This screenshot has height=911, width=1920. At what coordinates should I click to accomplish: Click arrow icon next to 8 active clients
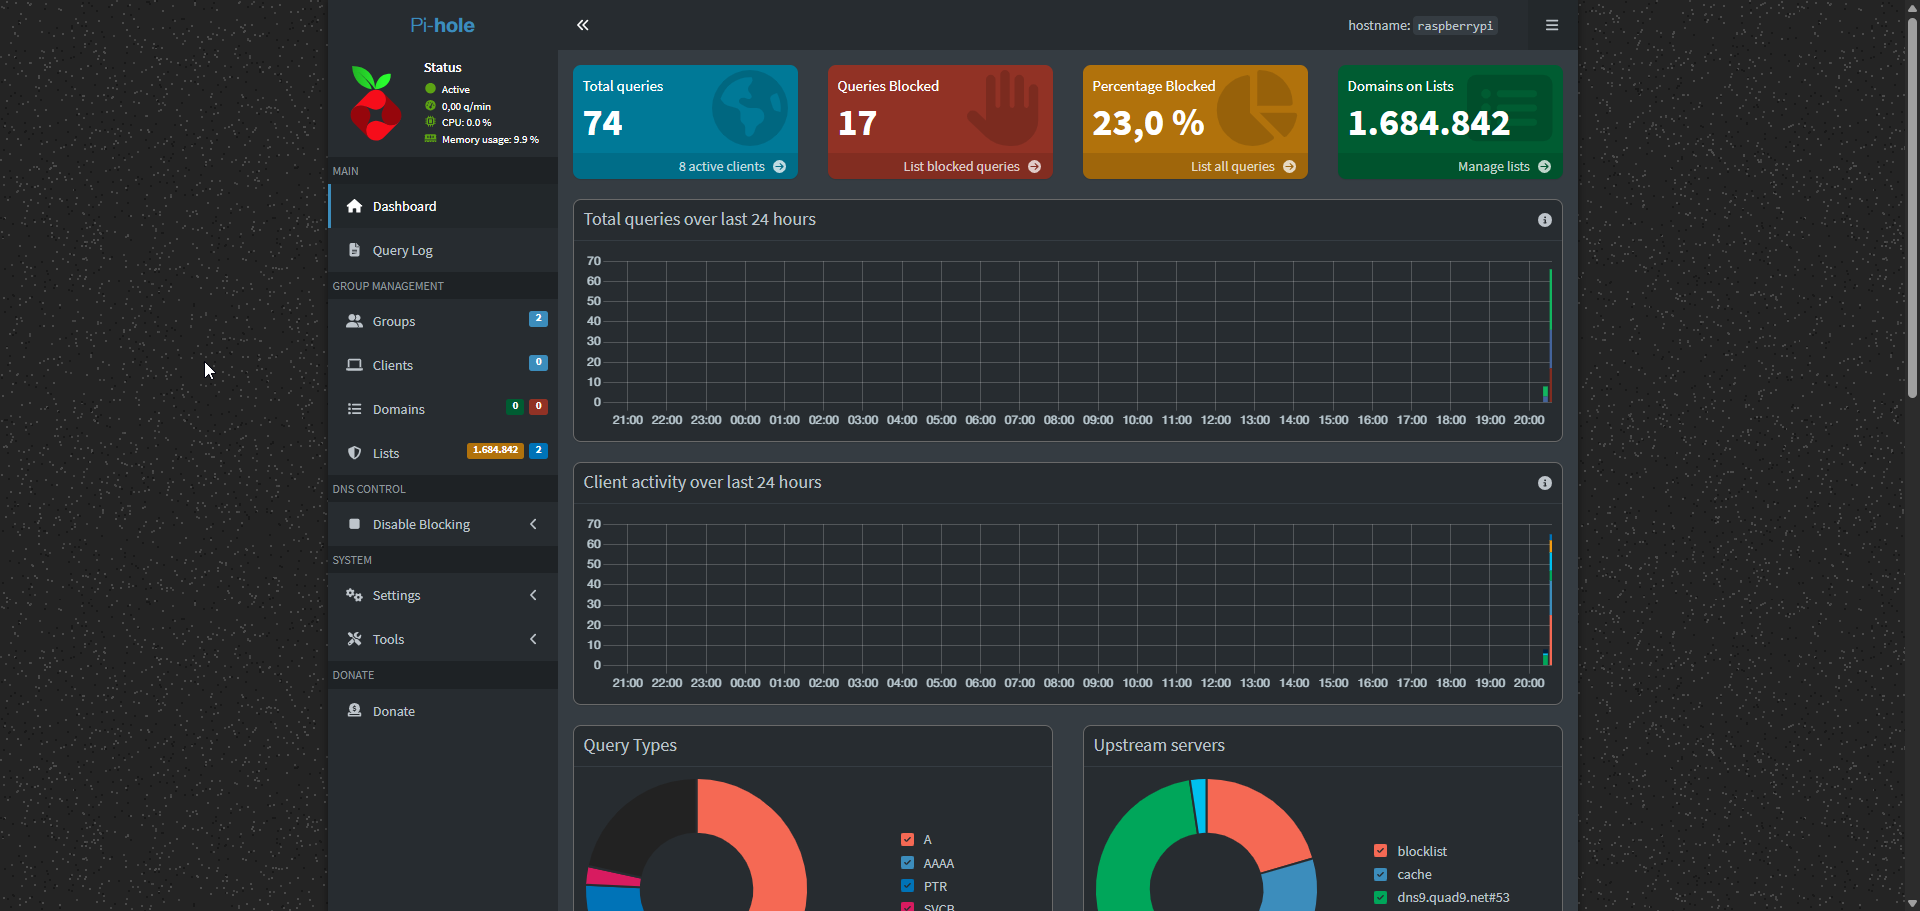[779, 167]
